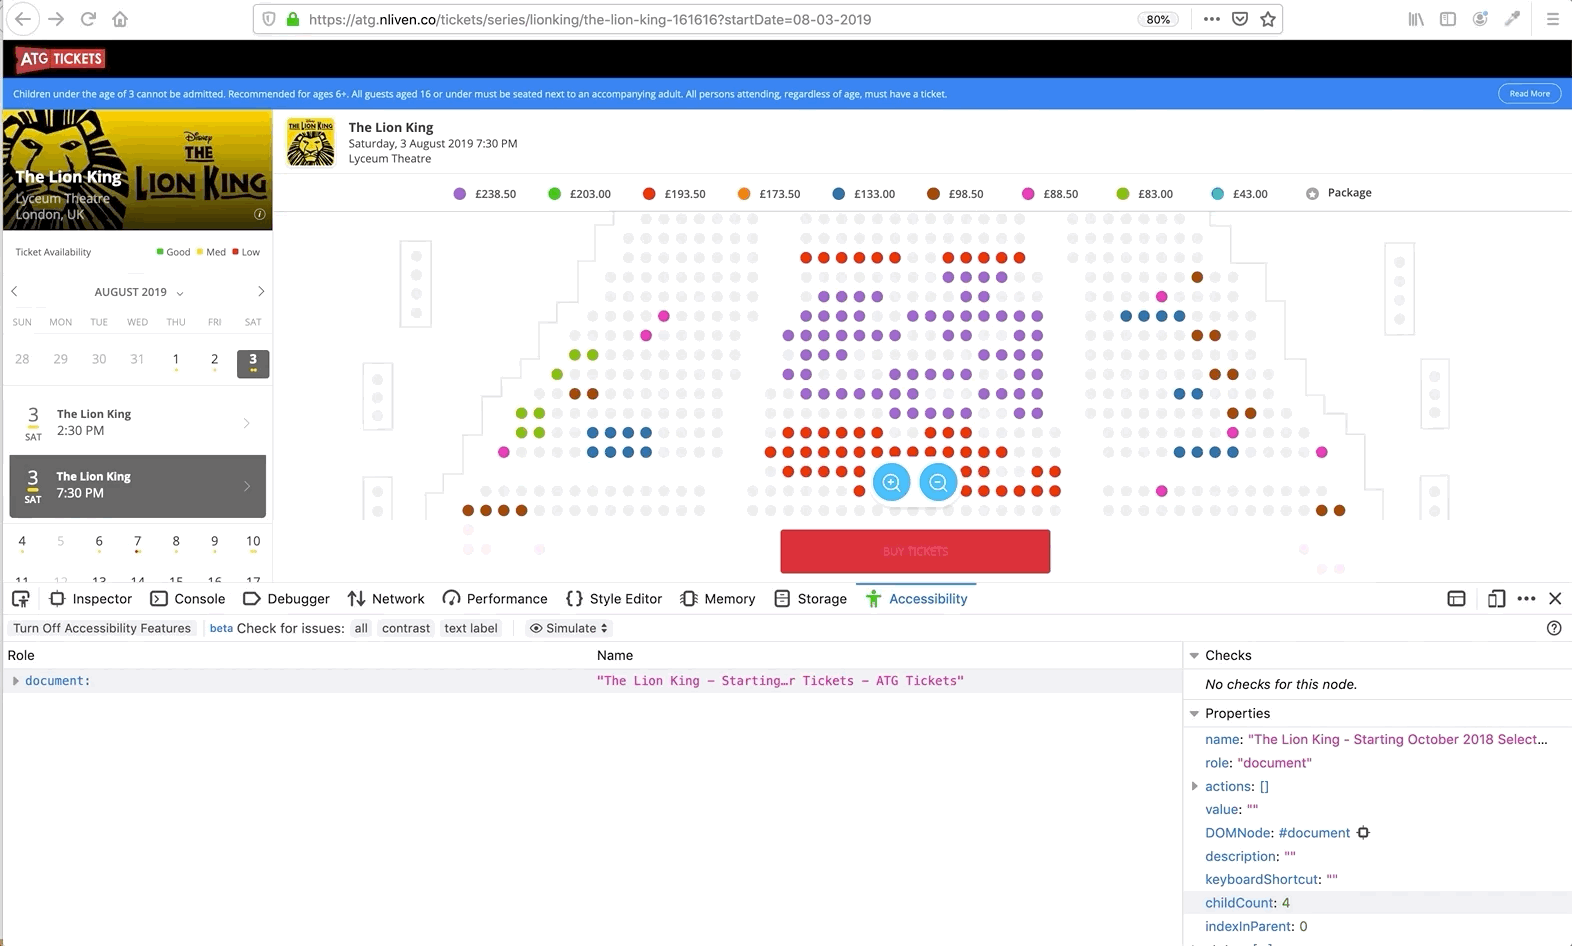Go to the previous calendar month
The width and height of the screenshot is (1572, 946).
click(15, 292)
